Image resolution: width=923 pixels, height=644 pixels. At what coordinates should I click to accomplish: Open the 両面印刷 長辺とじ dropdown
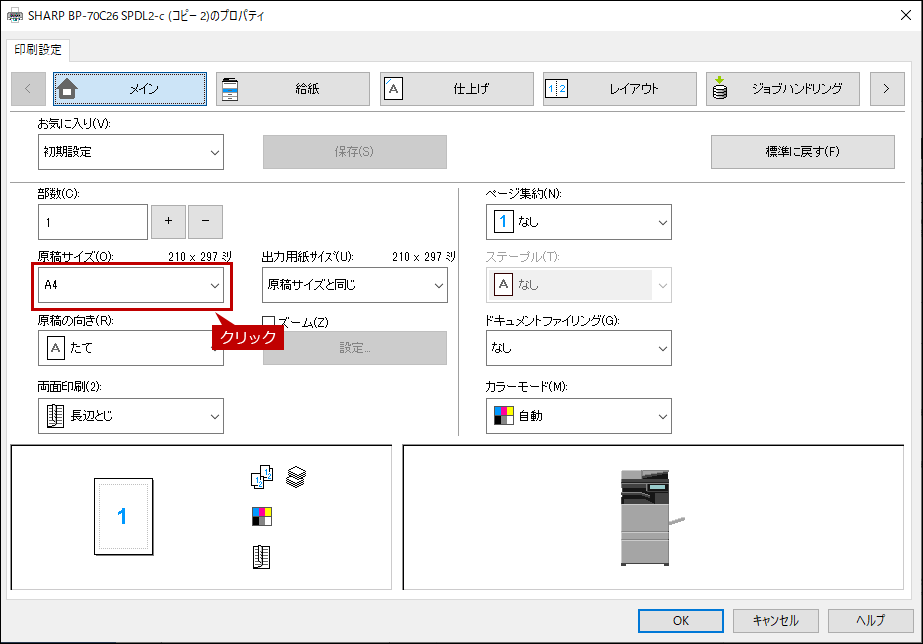click(131, 416)
